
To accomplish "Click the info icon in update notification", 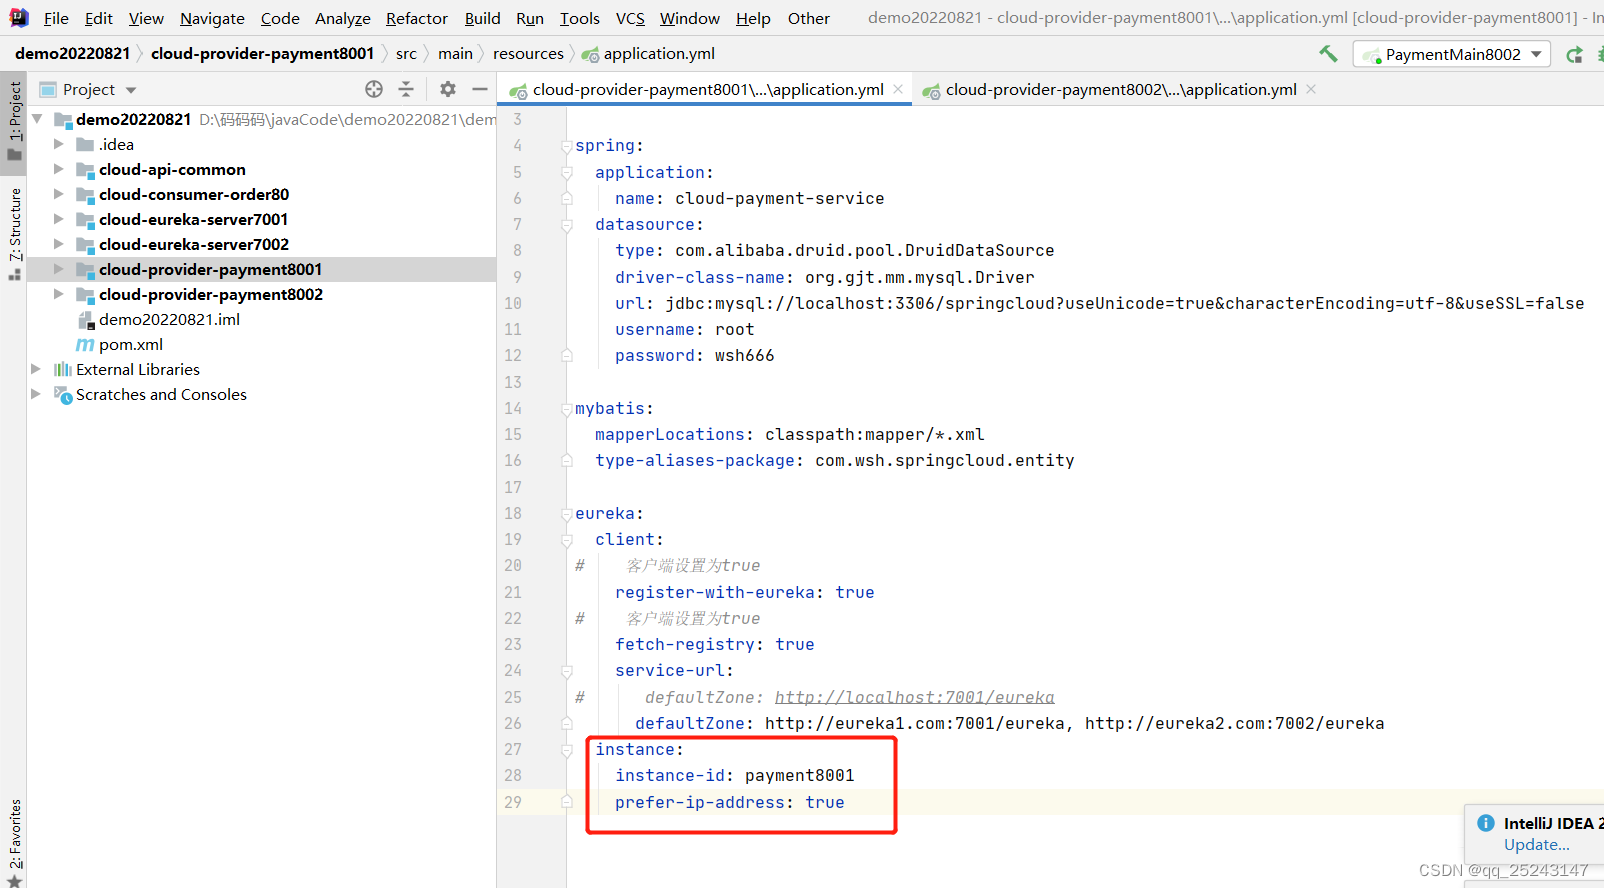I will click(x=1486, y=823).
